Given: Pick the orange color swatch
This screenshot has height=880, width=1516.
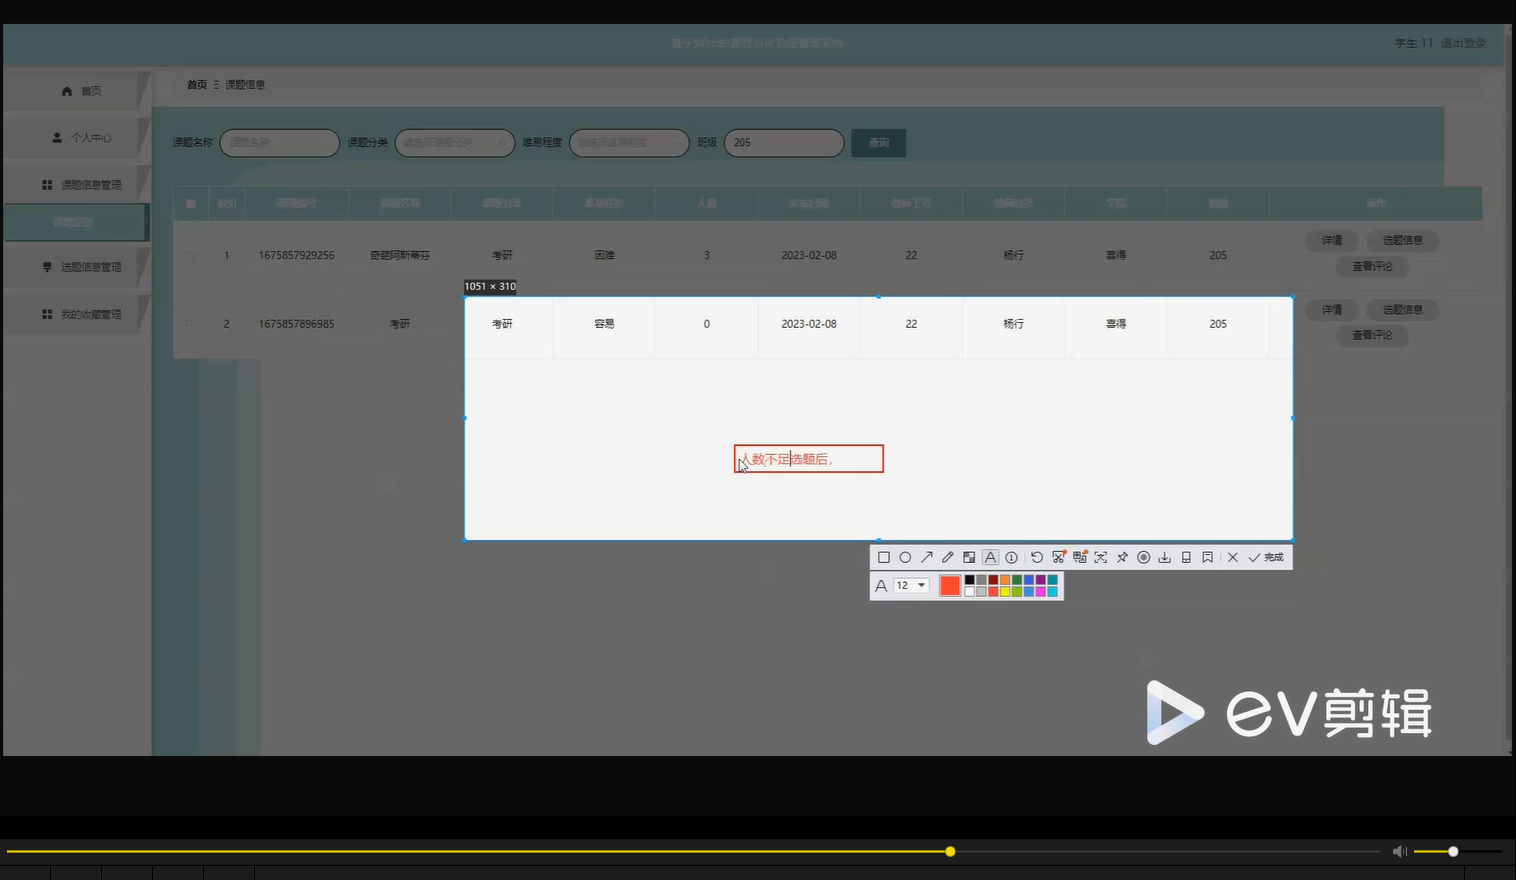Looking at the screenshot, I should click(1005, 580).
